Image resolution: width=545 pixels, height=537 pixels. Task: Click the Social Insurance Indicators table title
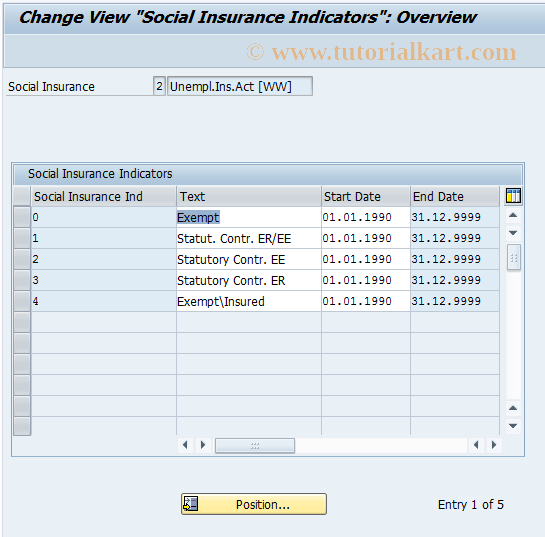point(100,173)
